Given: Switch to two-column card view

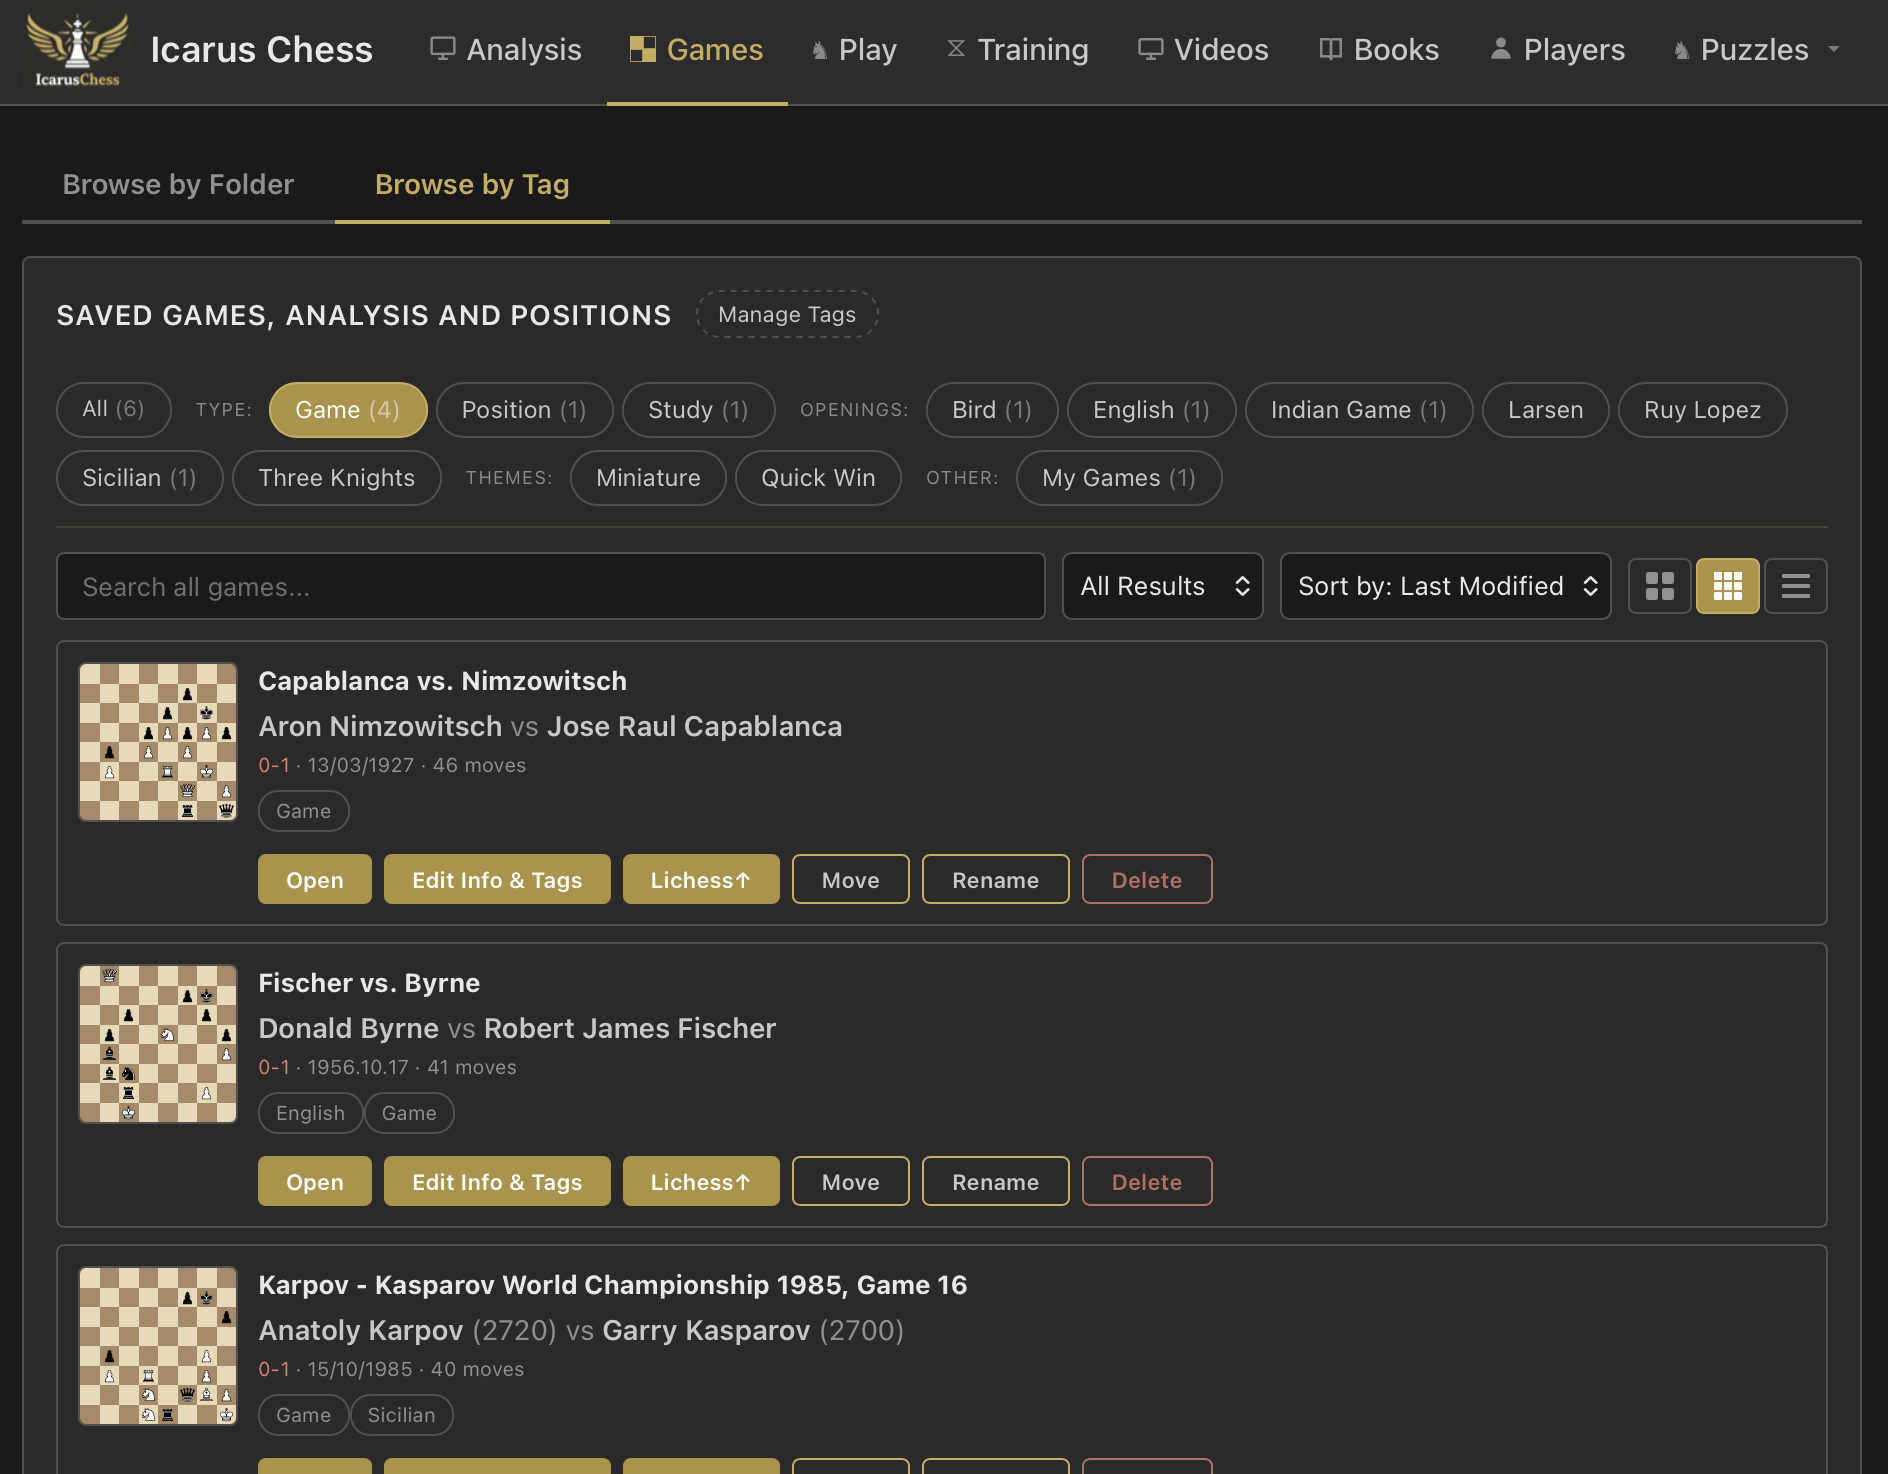Looking at the screenshot, I should point(1659,586).
